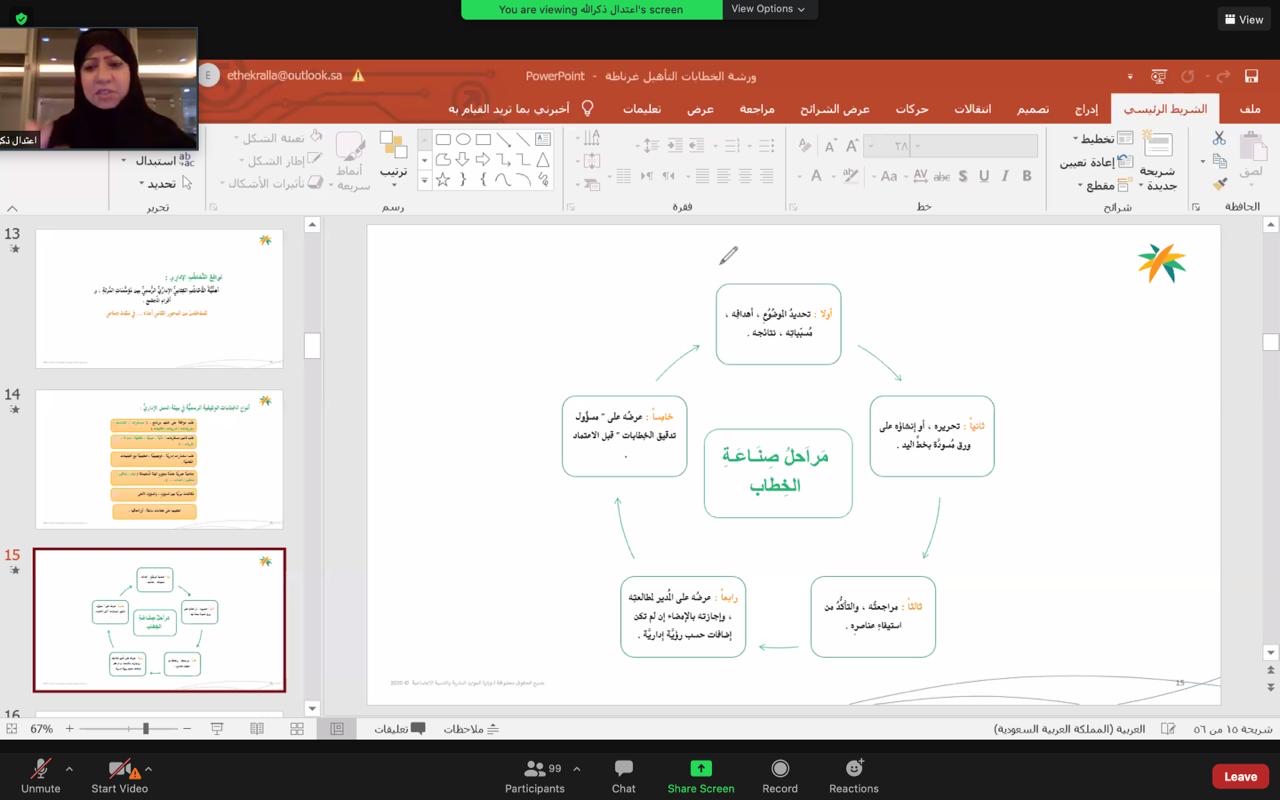Viewport: 1280px width, 800px height.
Task: Click the green Share Screen button
Action: (x=701, y=776)
